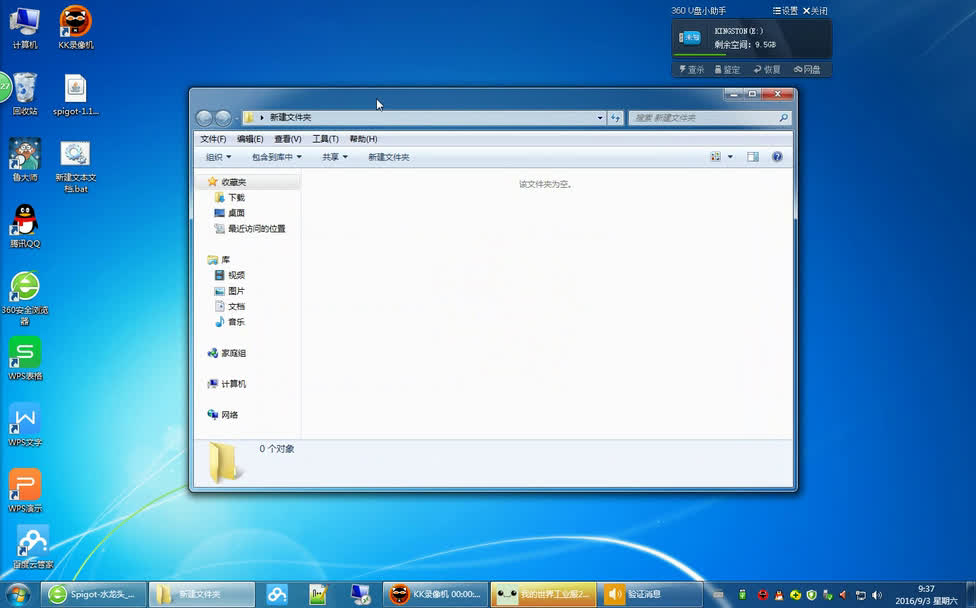This screenshot has height=608, width=976.
Task: Toggle the preview pane icon
Action: [x=753, y=157]
